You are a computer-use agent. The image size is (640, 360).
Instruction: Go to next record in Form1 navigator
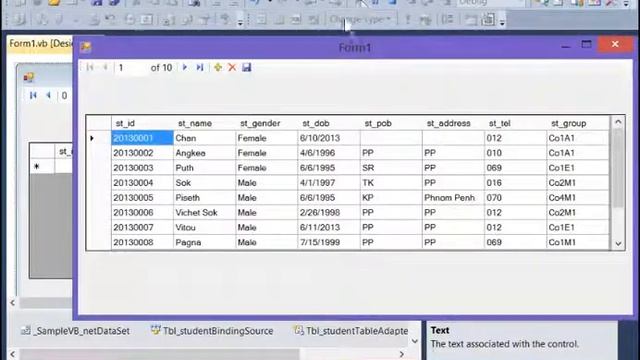[x=185, y=67]
